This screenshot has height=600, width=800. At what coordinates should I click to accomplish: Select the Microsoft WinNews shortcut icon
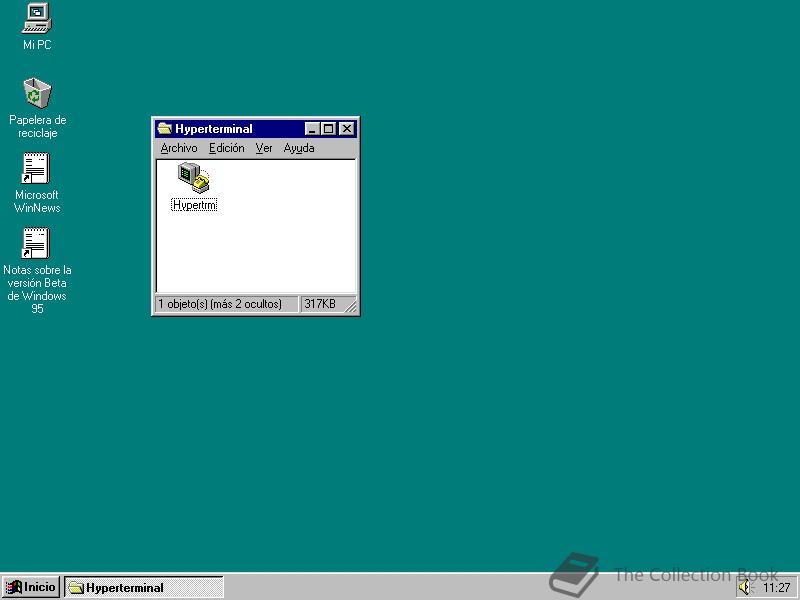(x=36, y=168)
